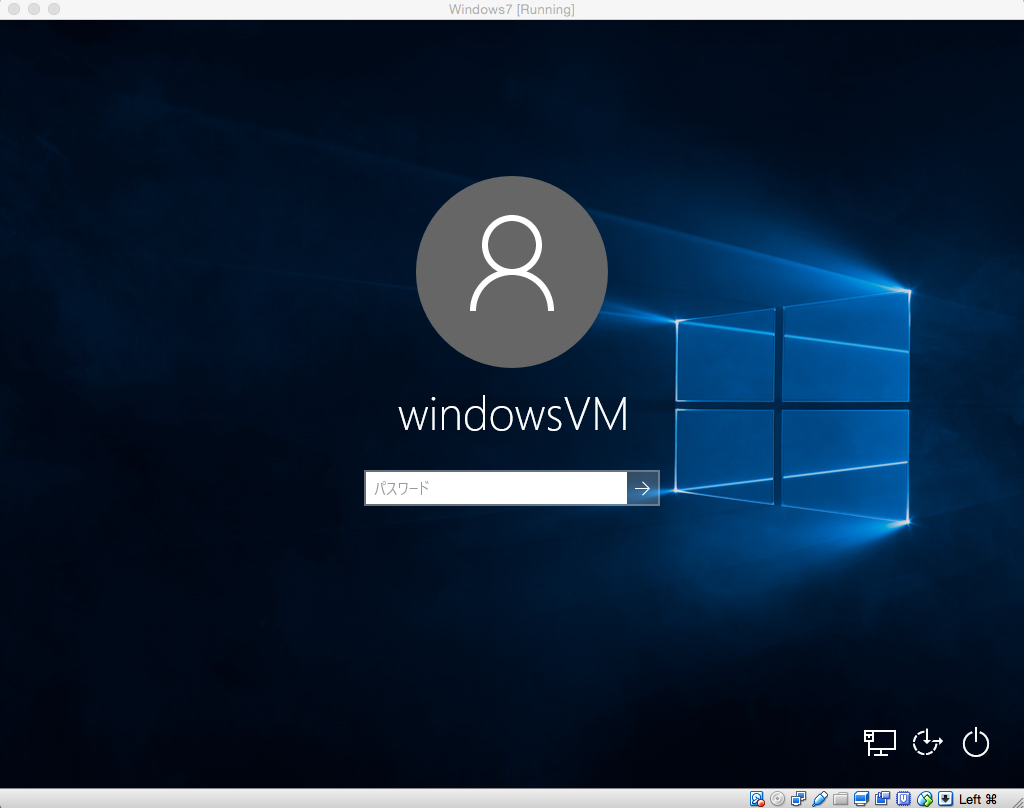Submit password with the arrow button
Image resolution: width=1024 pixels, height=808 pixels.
point(643,488)
